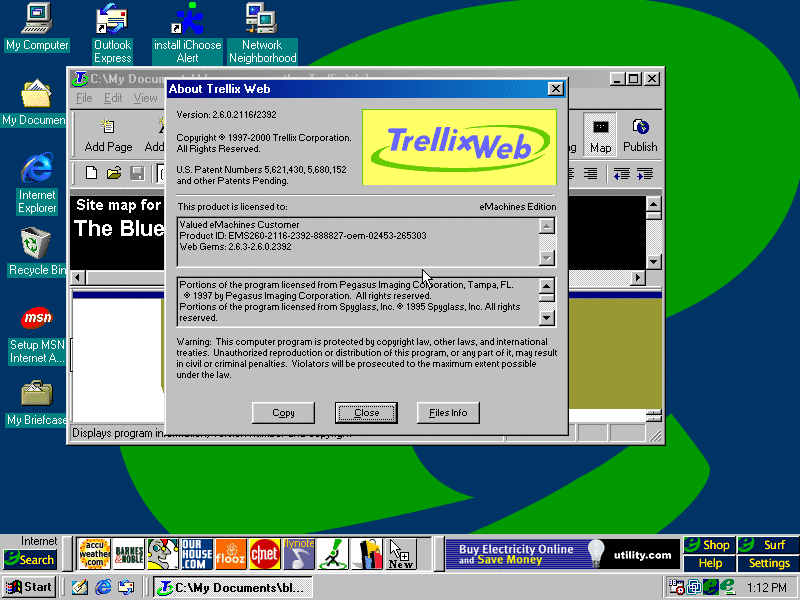The height and width of the screenshot is (600, 800).
Task: Click the CNET icon in the bottom bar
Action: [x=264, y=553]
